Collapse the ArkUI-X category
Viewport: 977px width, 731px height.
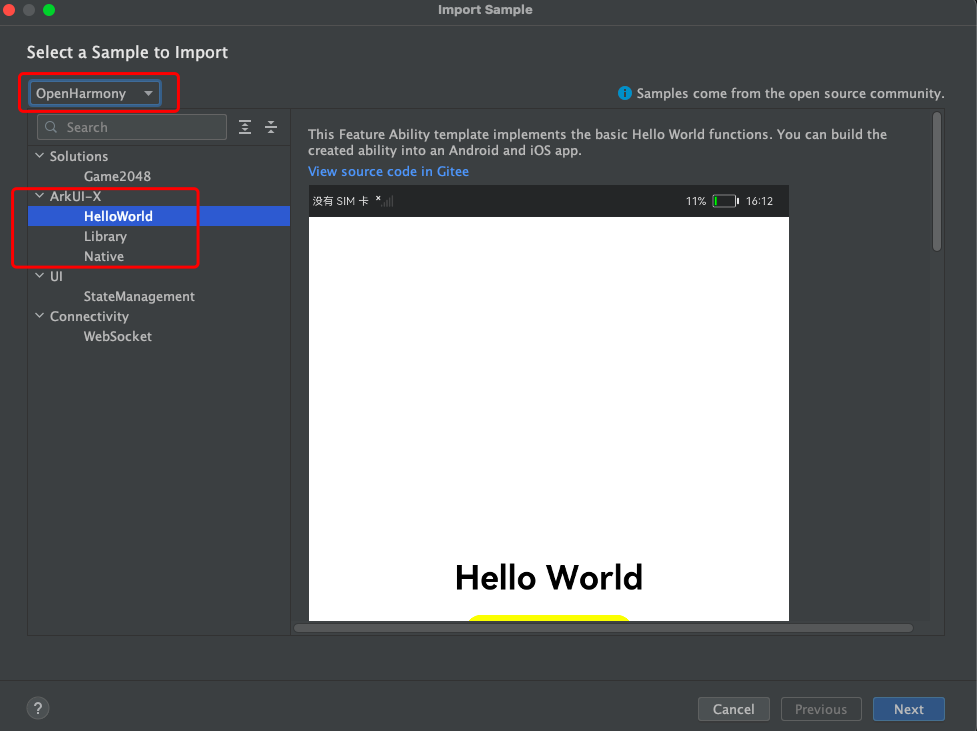(x=39, y=196)
